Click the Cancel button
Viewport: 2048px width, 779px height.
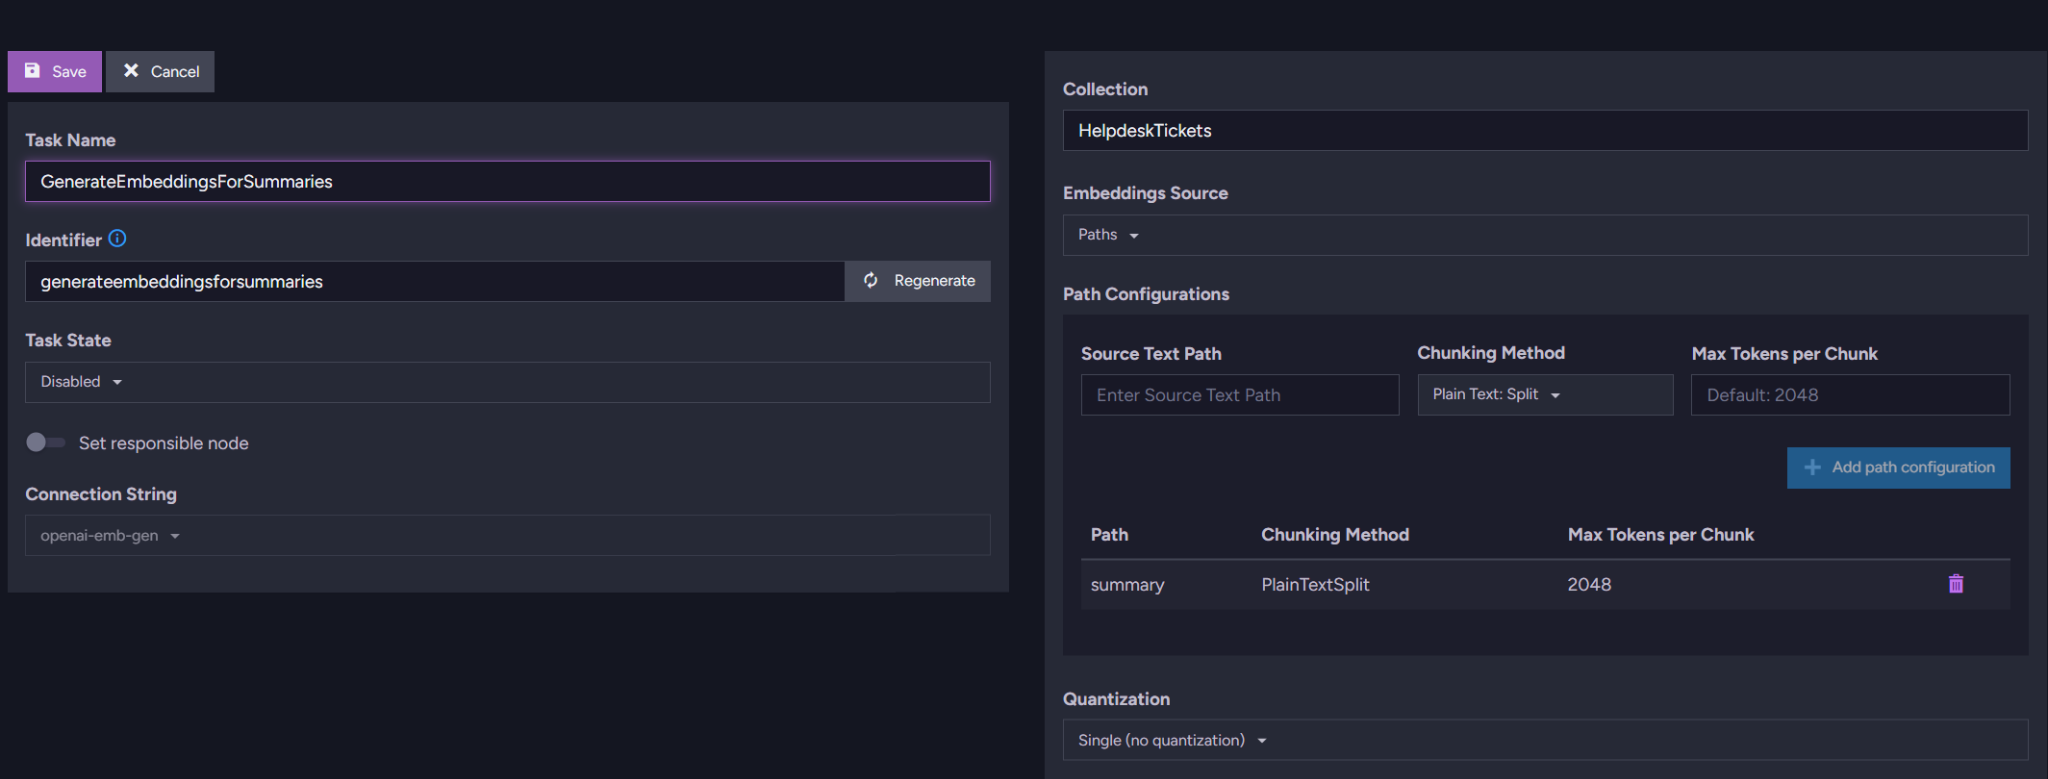tap(160, 72)
